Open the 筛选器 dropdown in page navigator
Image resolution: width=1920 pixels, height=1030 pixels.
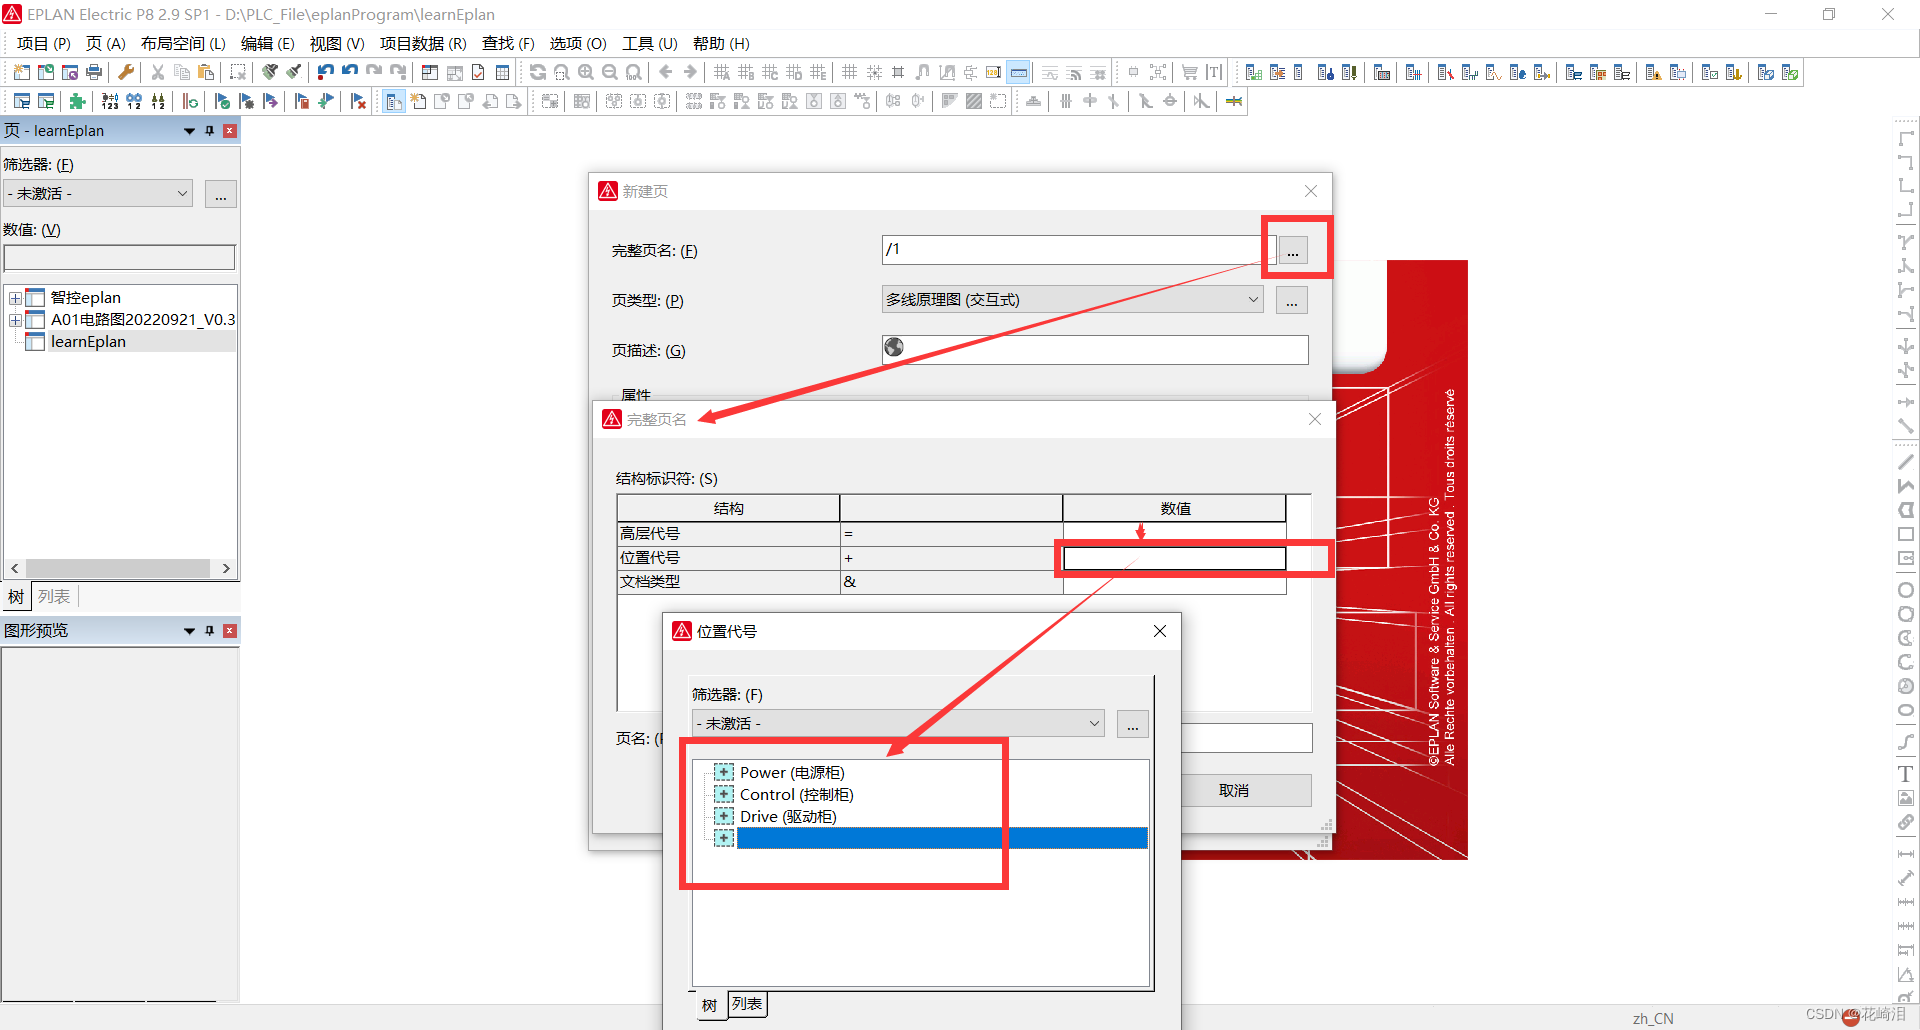click(99, 193)
